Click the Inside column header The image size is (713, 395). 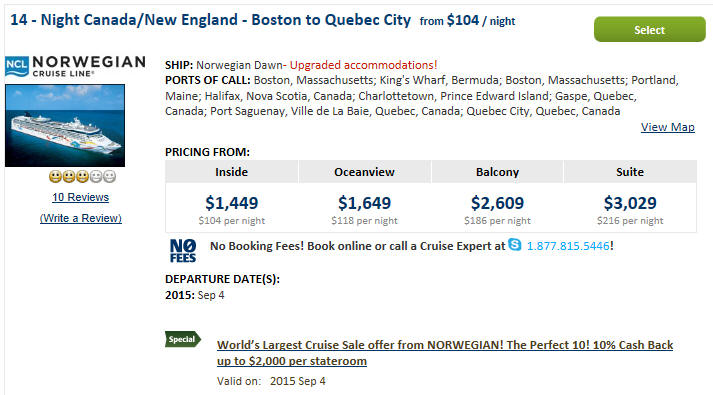coord(231,172)
